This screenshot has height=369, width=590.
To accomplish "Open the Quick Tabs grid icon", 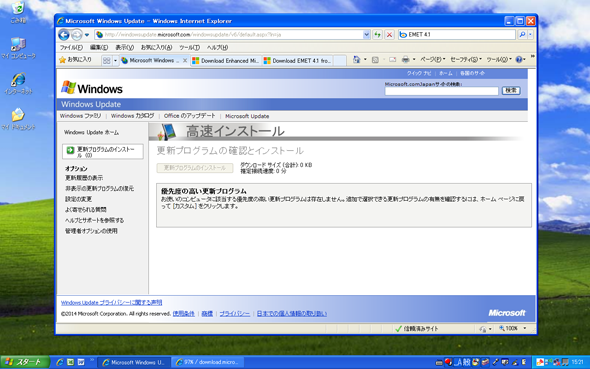I will point(106,61).
